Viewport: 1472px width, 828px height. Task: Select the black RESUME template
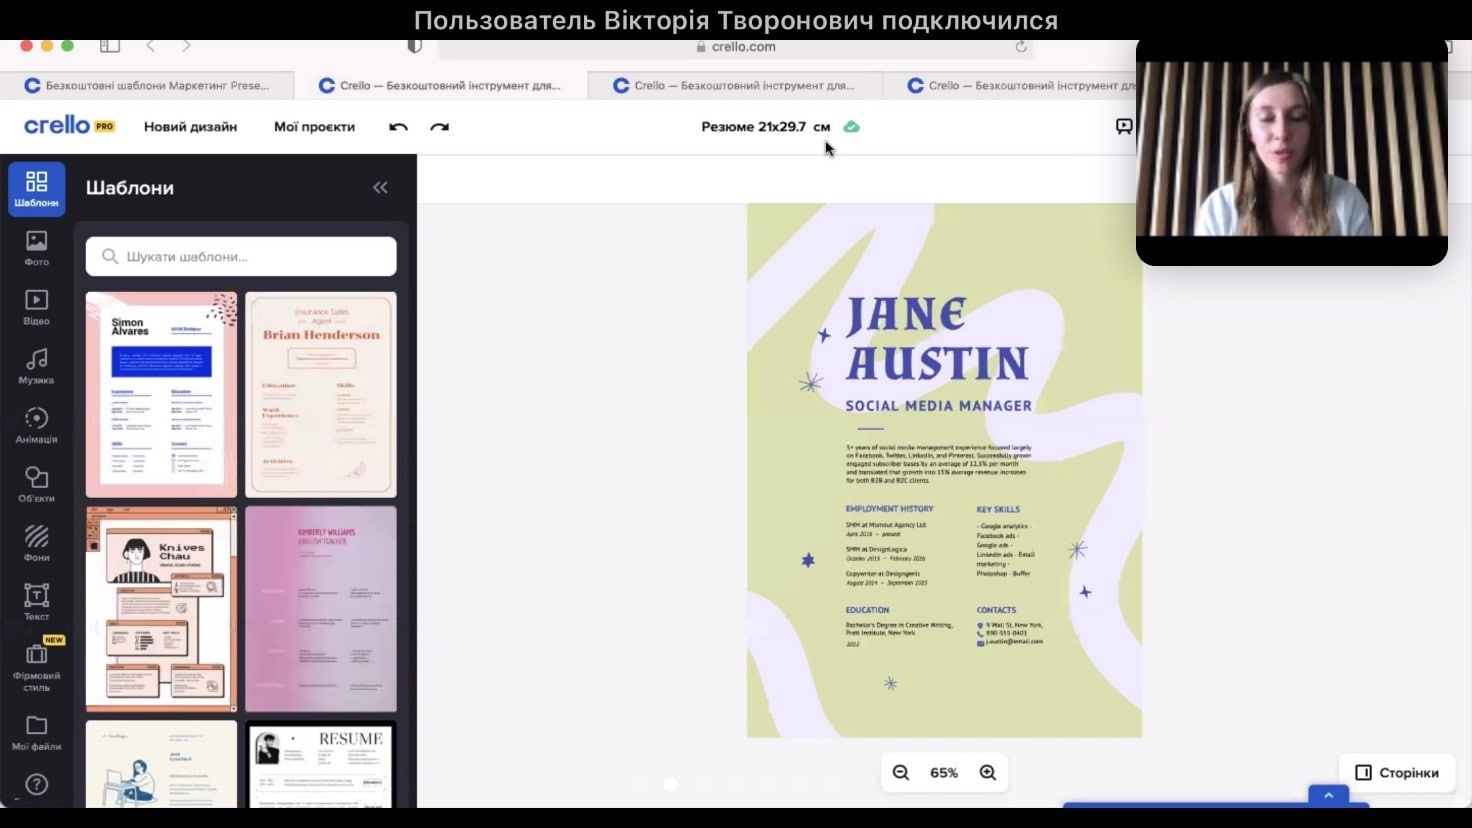click(321, 765)
